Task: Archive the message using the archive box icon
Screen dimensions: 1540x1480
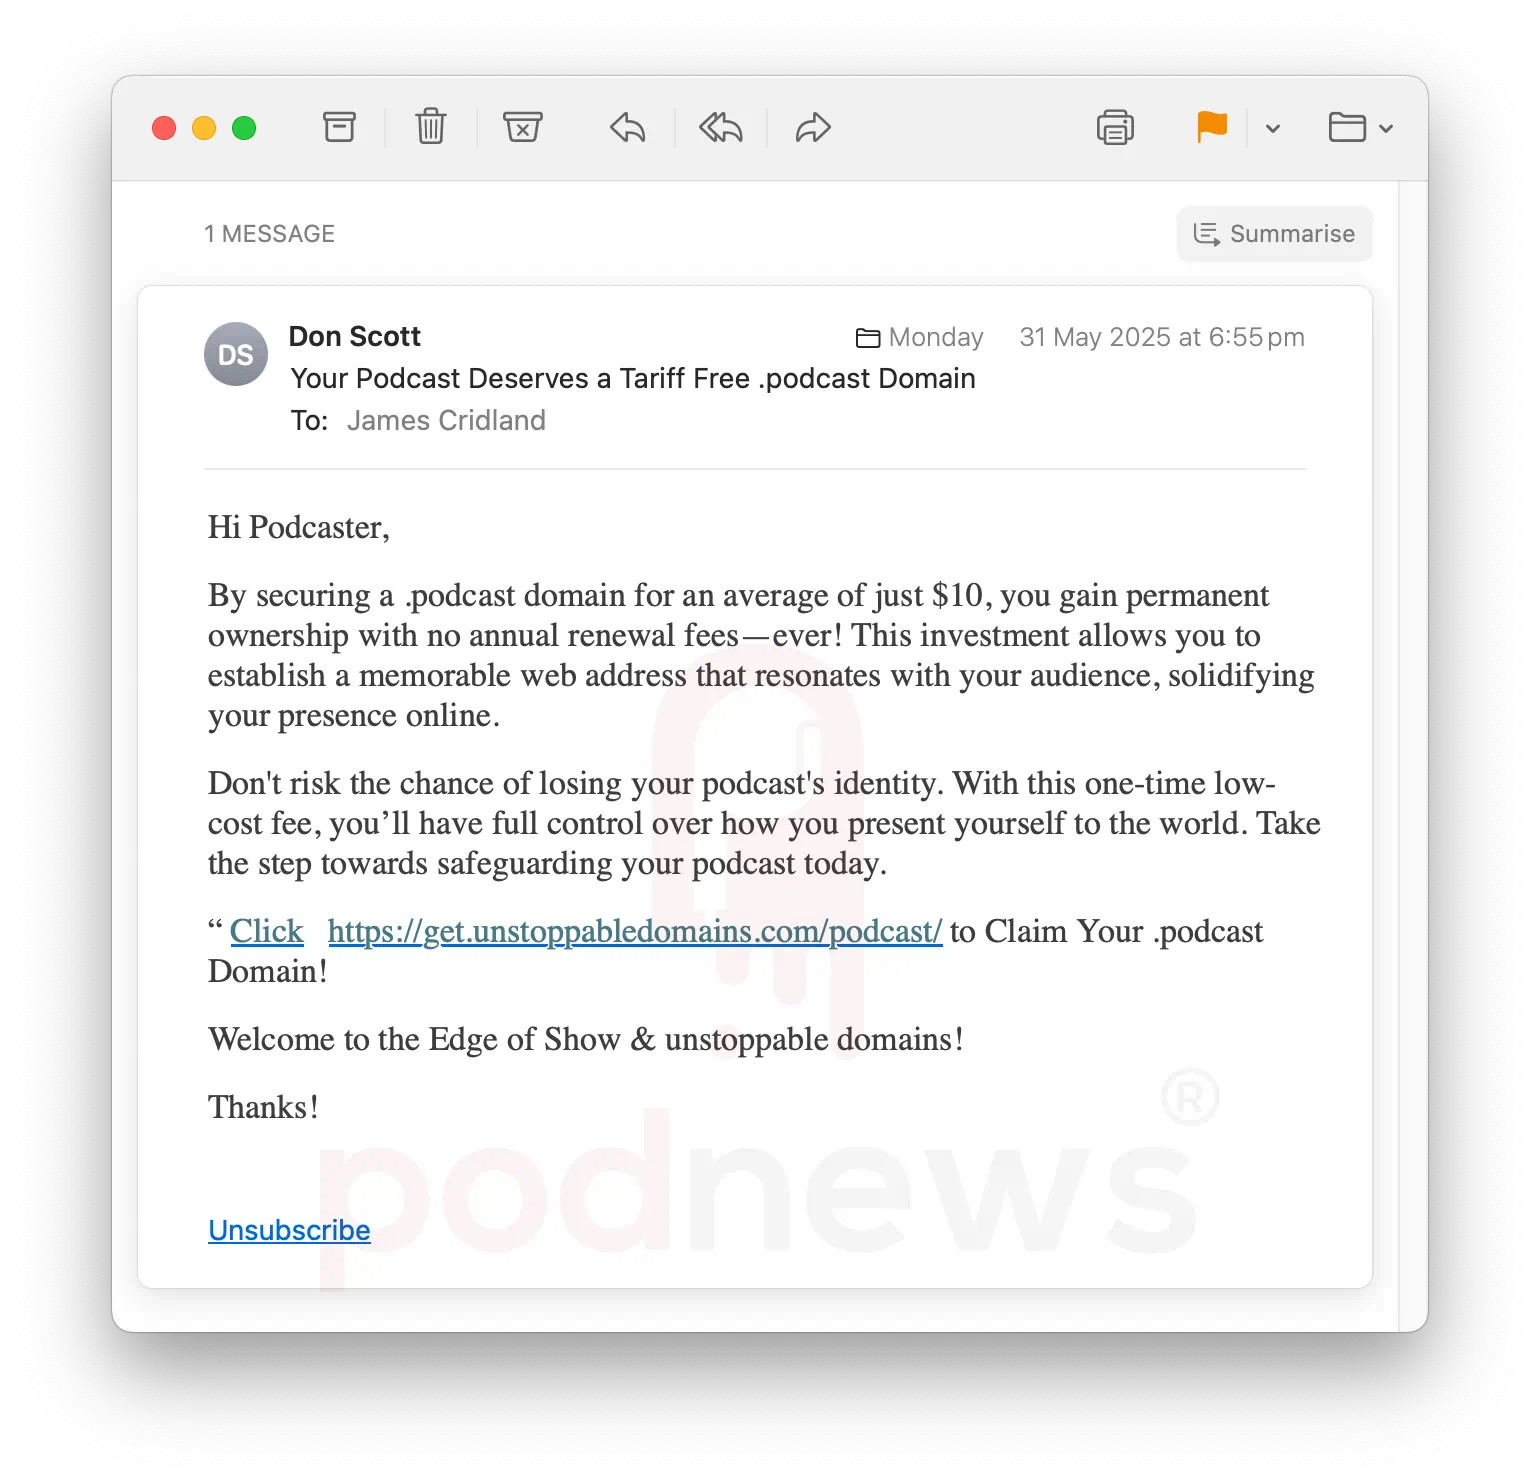Action: coord(339,127)
